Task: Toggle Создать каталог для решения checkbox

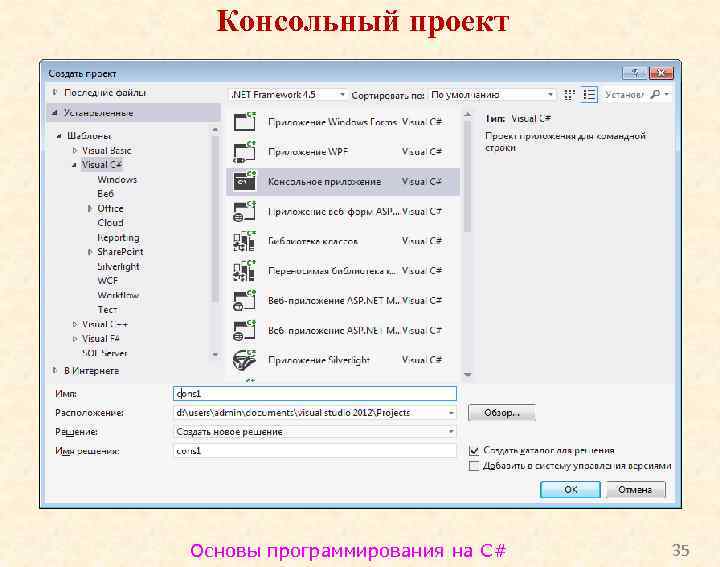Action: [474, 451]
